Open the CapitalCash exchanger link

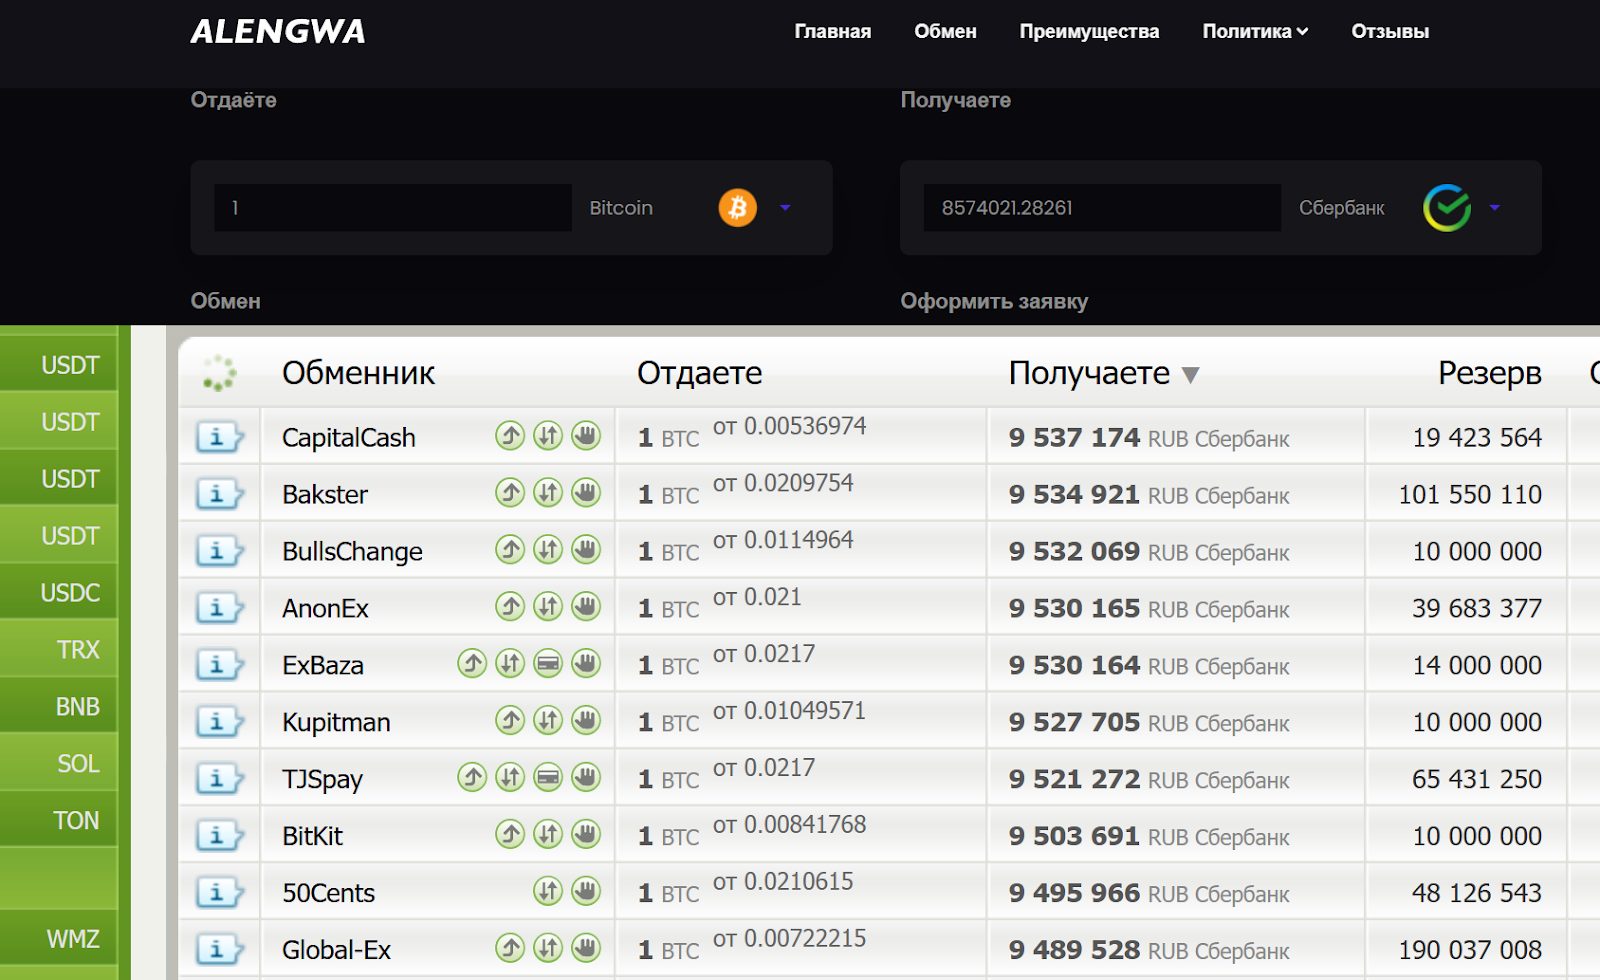[x=348, y=438]
